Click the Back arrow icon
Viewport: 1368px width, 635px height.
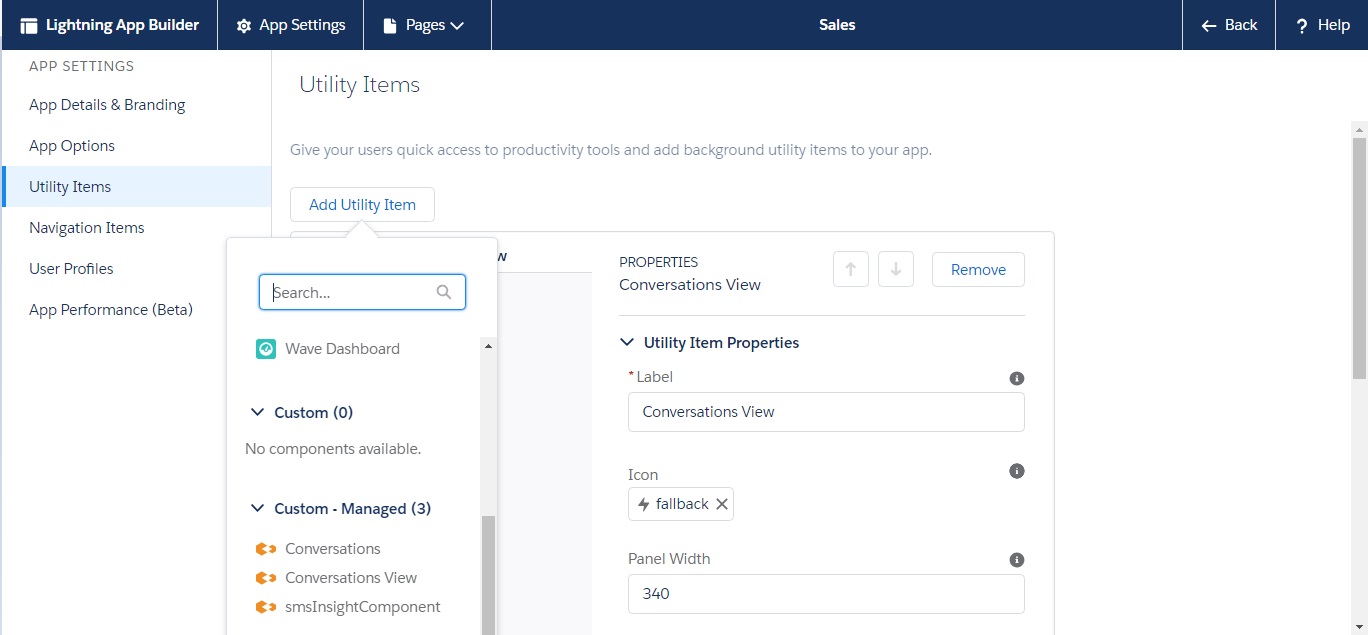[1209, 26]
